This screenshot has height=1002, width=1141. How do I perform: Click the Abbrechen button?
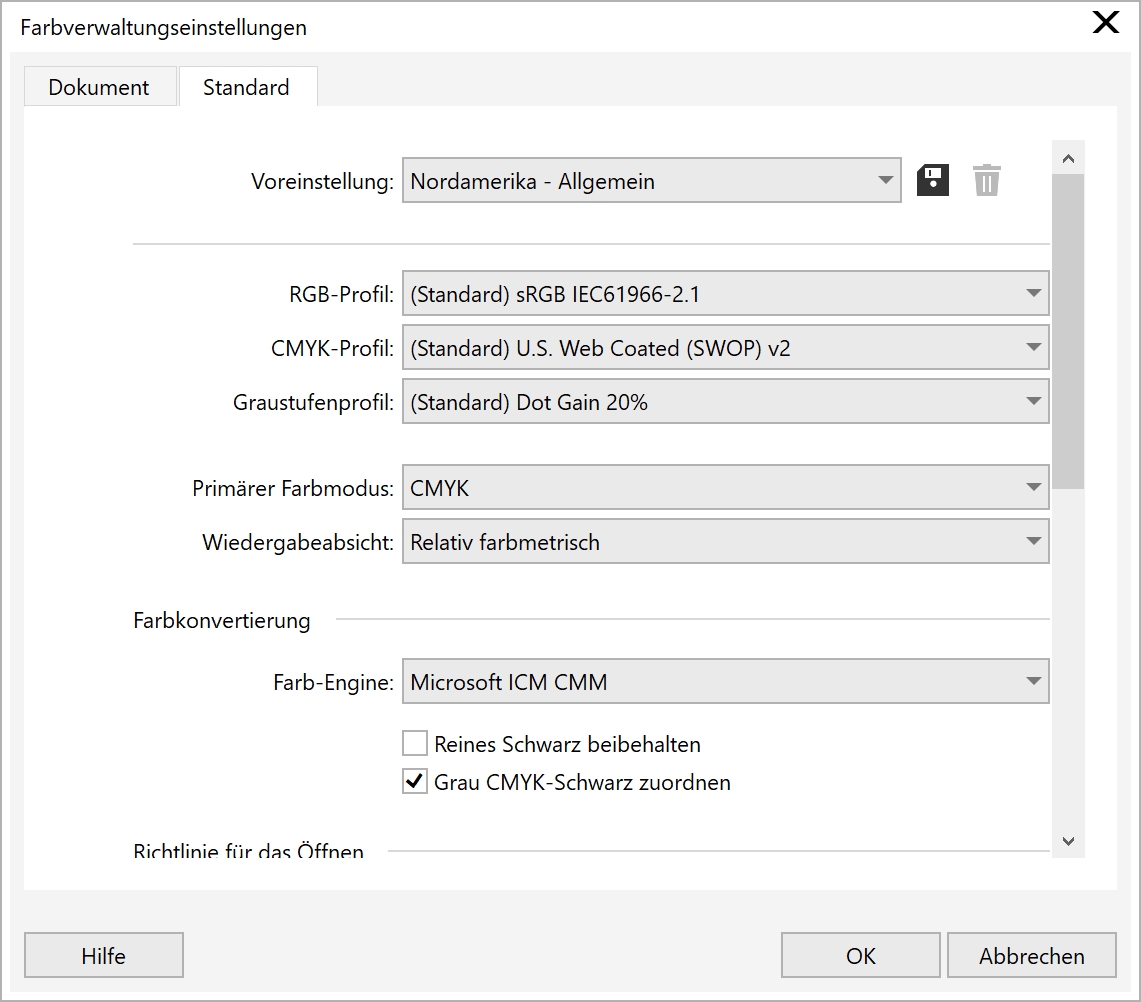1031,956
